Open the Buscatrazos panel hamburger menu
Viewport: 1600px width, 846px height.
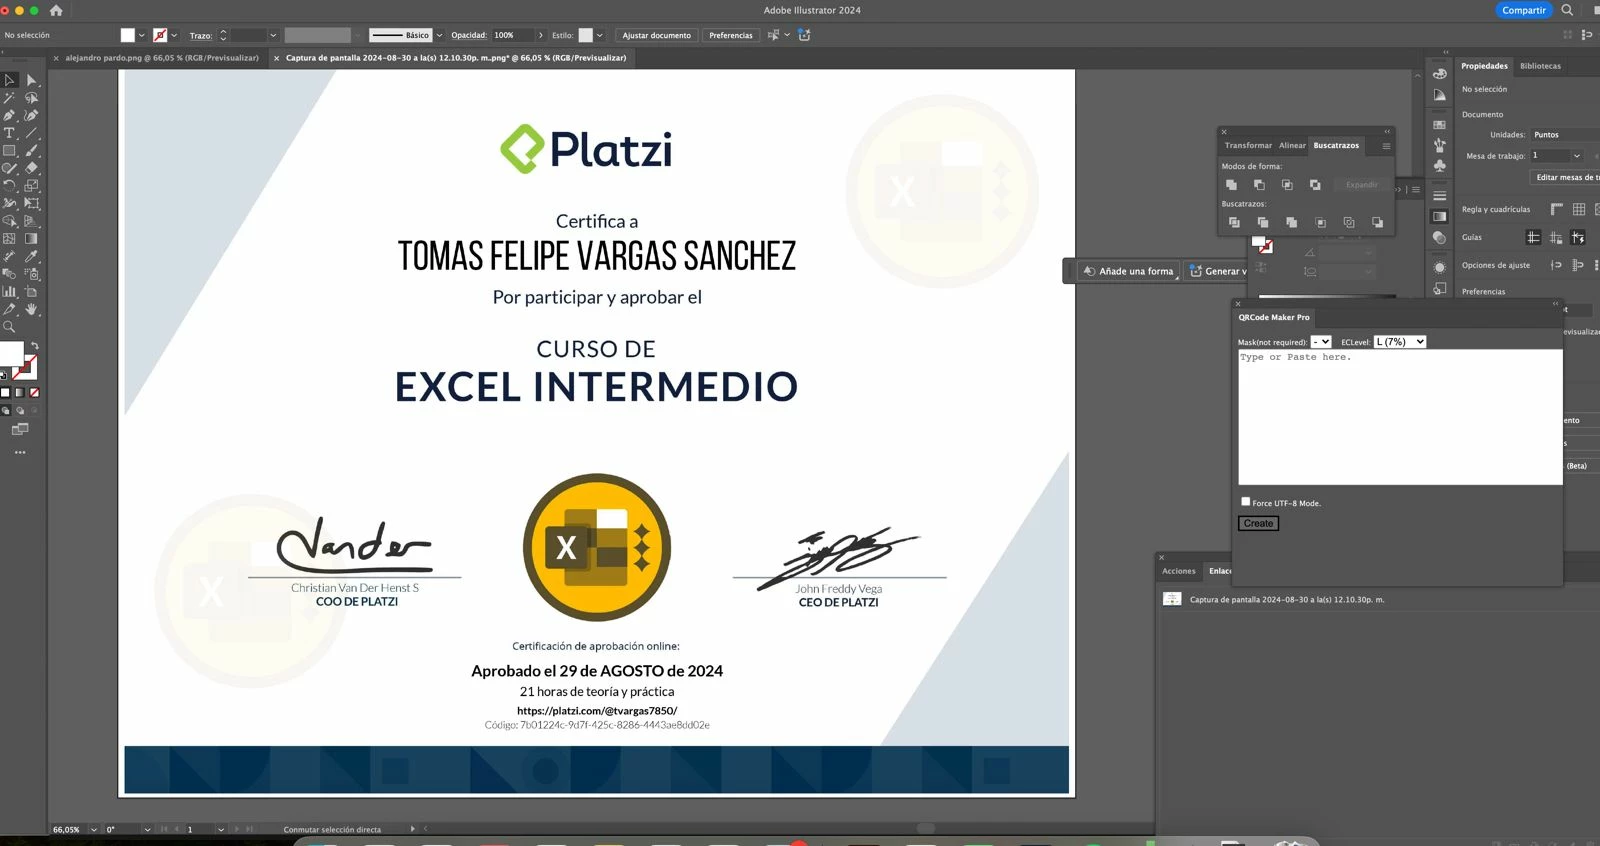point(1386,146)
